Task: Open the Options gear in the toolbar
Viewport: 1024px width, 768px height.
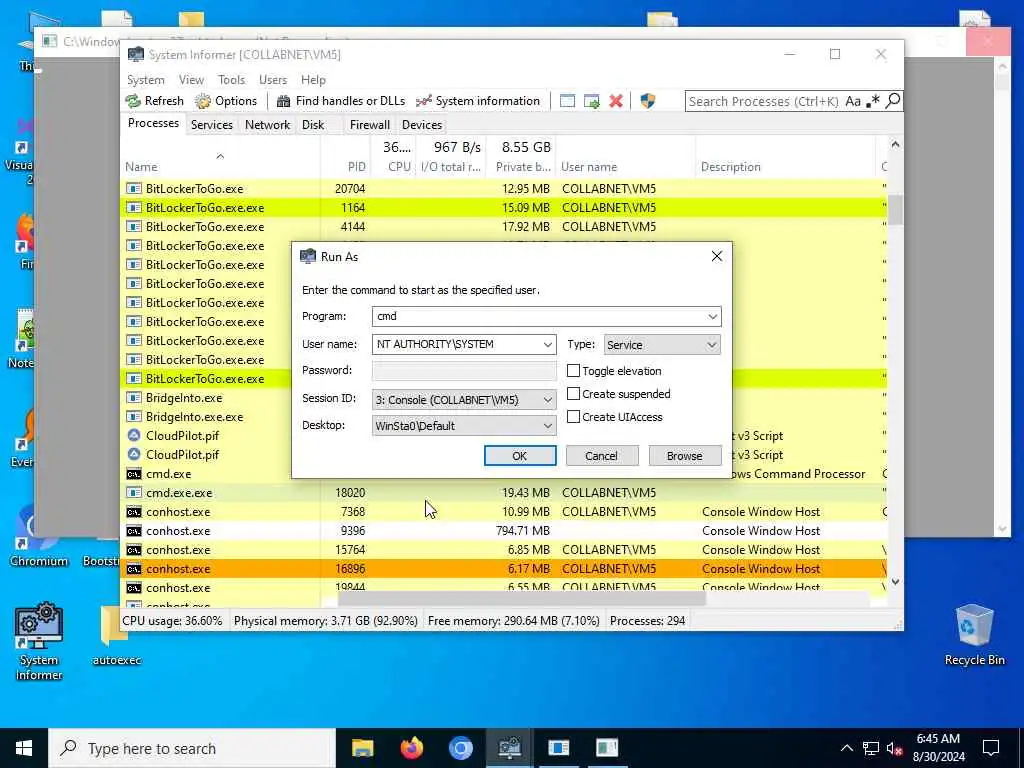Action: pyautogui.click(x=226, y=101)
